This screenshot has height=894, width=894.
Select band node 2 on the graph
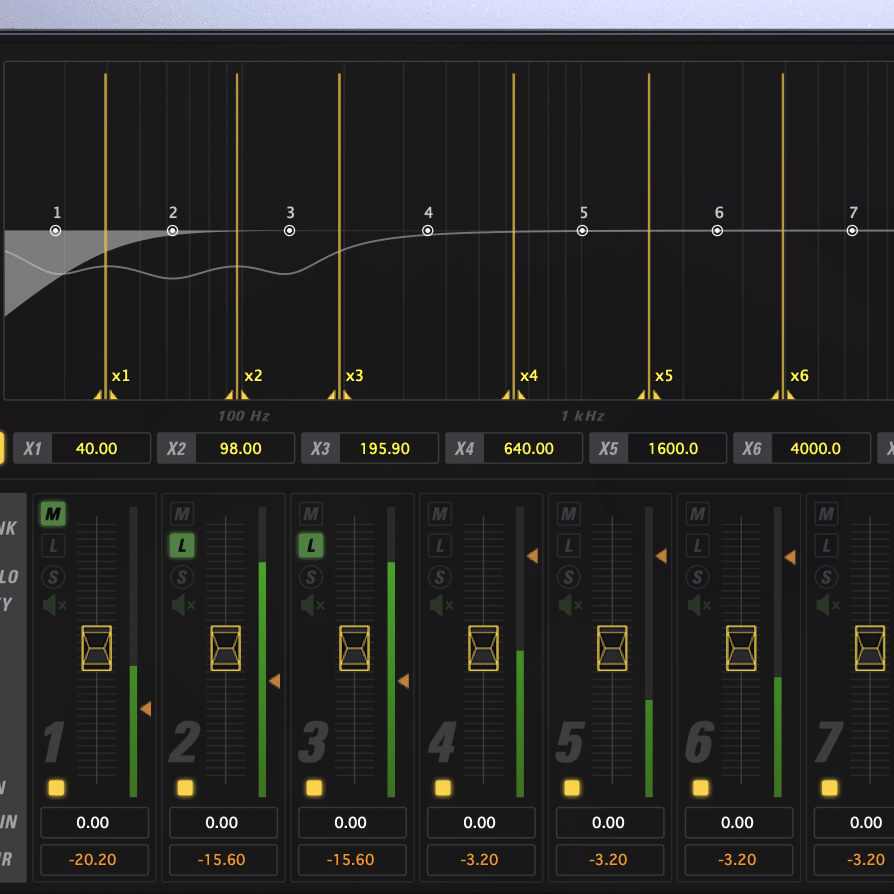pos(172,231)
